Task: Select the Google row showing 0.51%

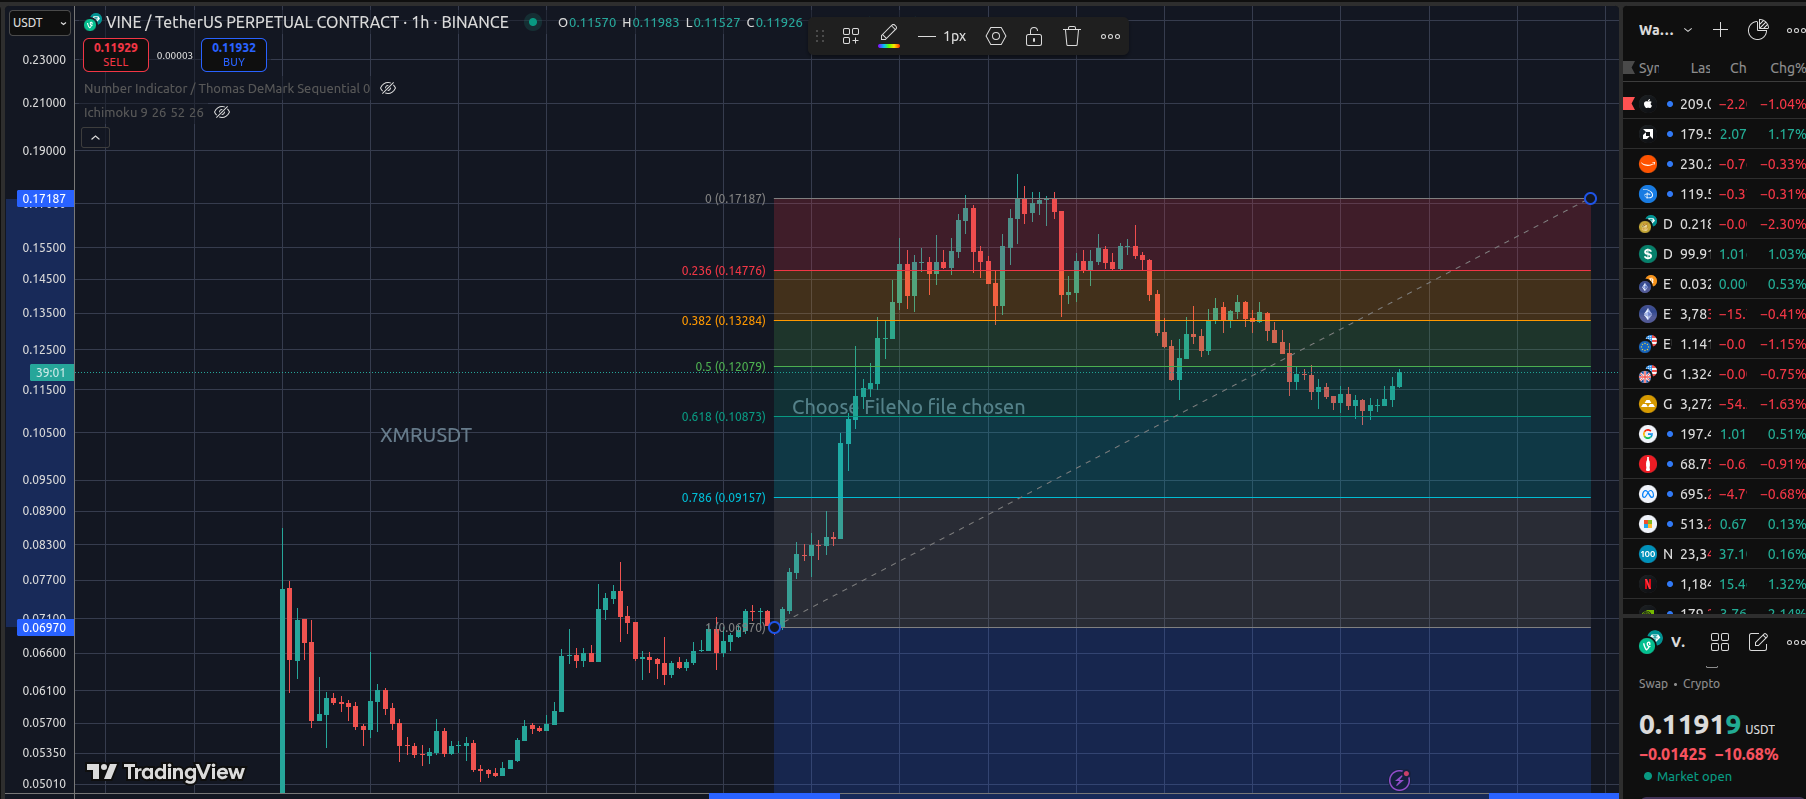Action: (1714, 434)
